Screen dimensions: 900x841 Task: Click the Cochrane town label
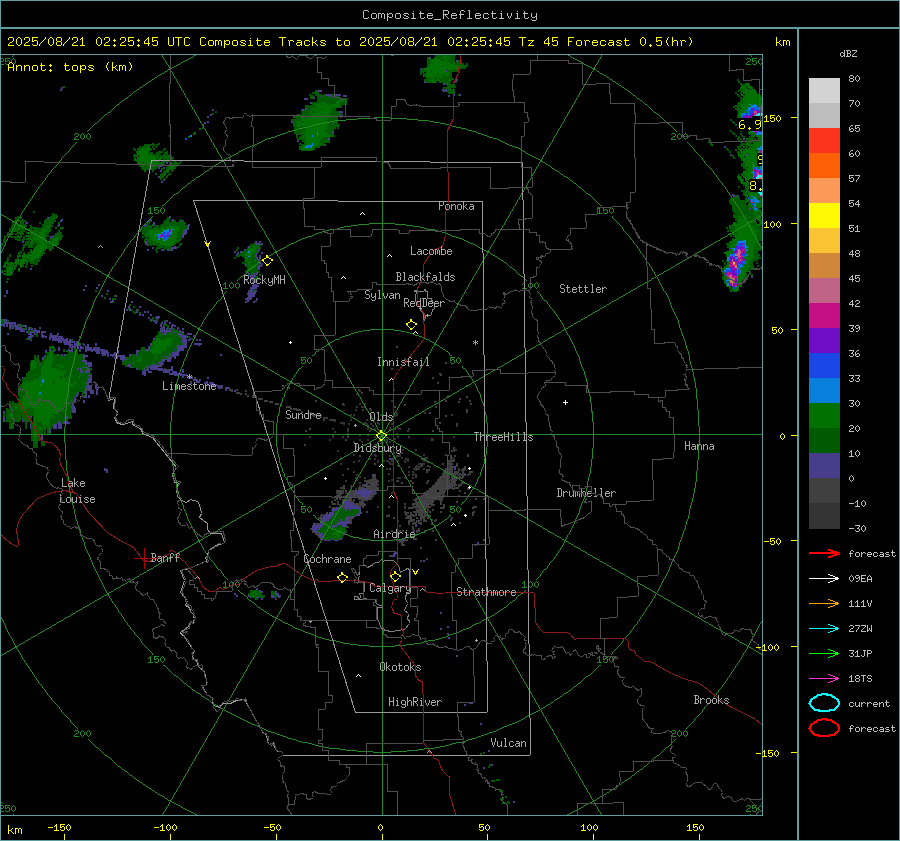pyautogui.click(x=327, y=559)
